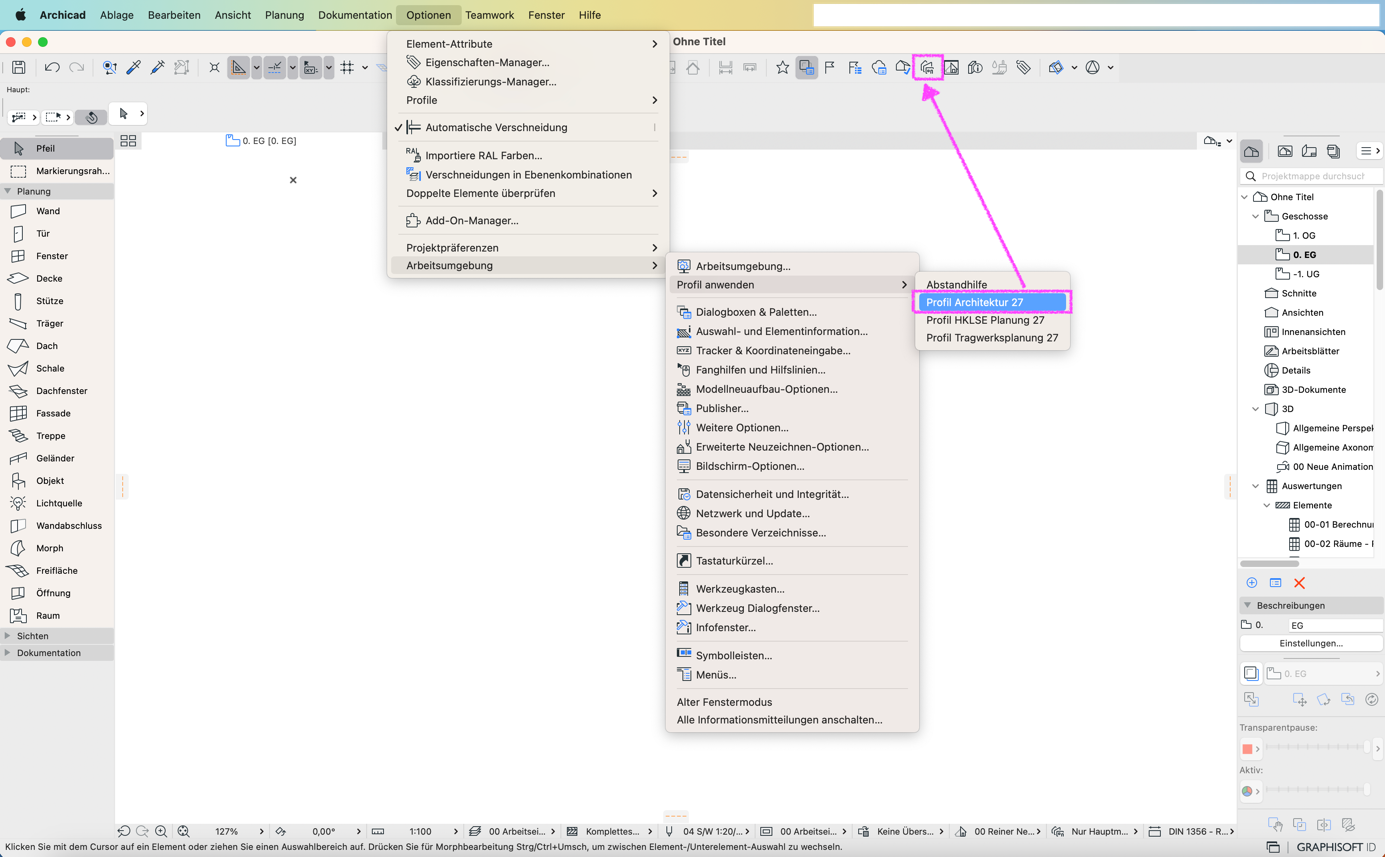The height and width of the screenshot is (857, 1385).
Task: Select the Dach tool
Action: [x=57, y=346]
